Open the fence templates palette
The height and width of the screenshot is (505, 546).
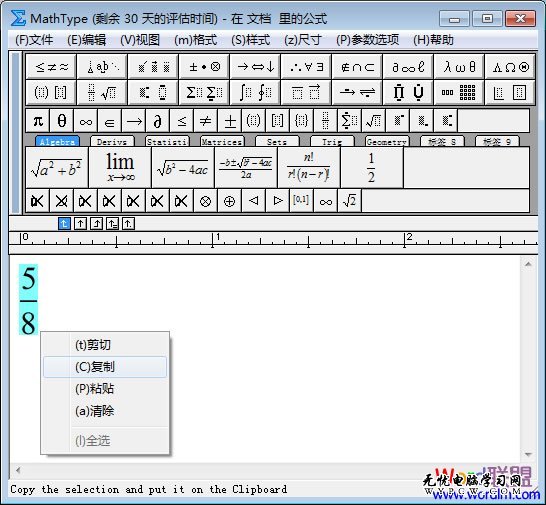[51, 92]
